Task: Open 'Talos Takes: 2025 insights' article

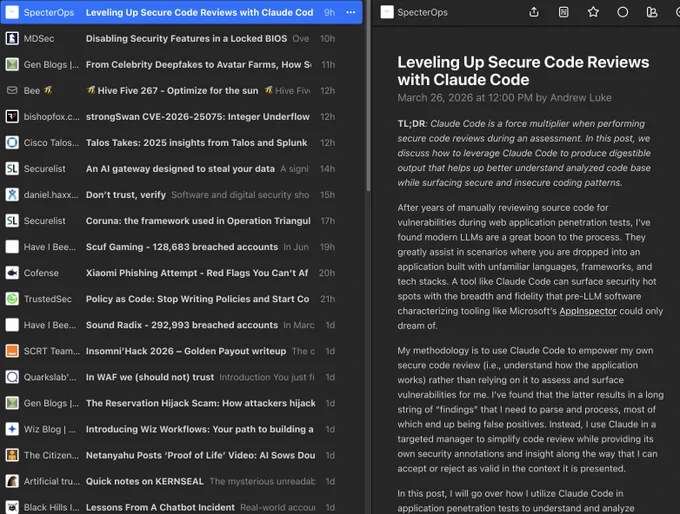Action: point(196,142)
